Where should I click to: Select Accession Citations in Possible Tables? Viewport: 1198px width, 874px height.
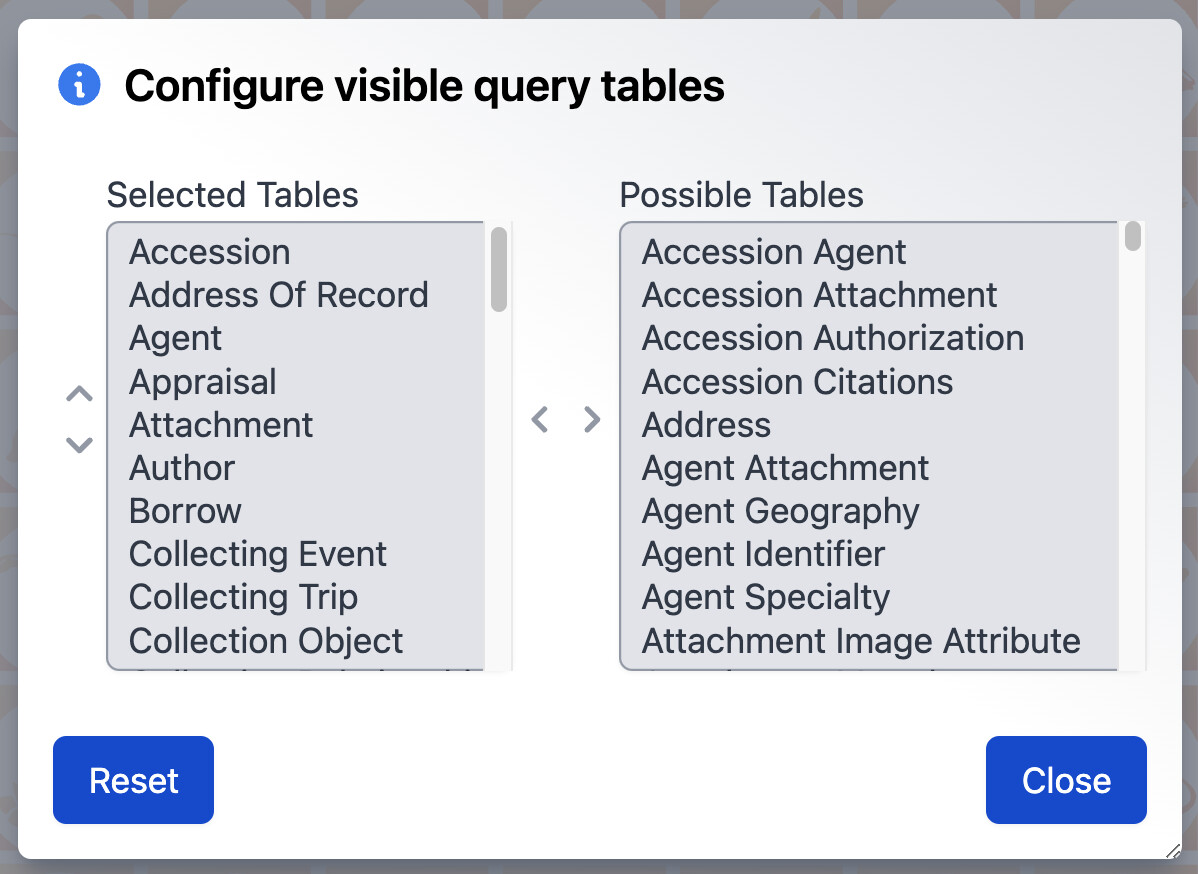pyautogui.click(x=797, y=382)
